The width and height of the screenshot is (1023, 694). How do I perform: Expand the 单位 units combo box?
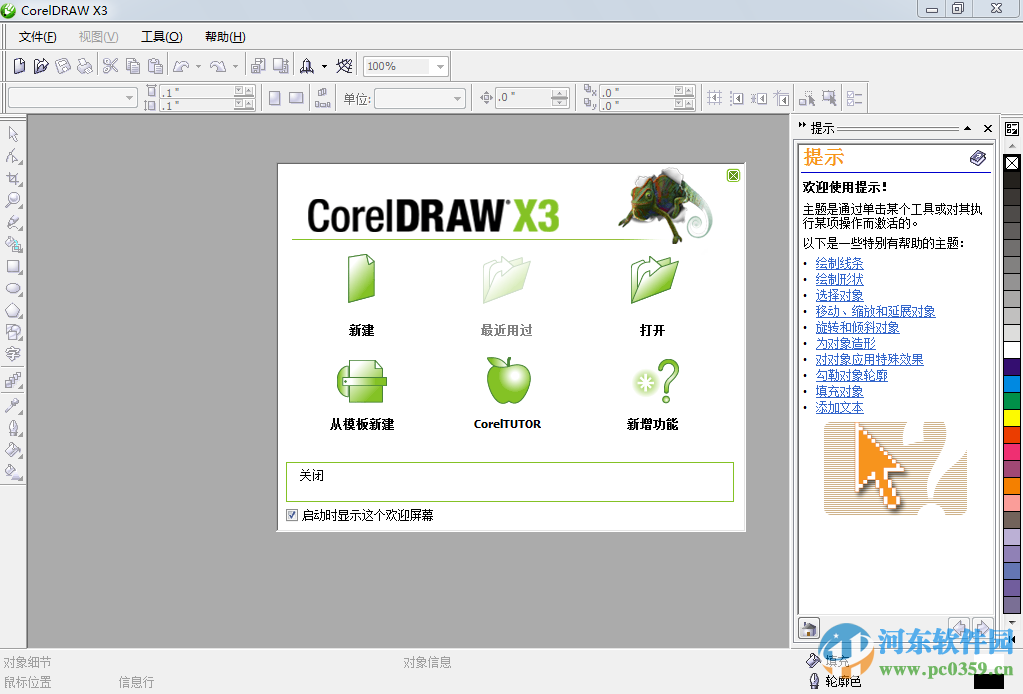tap(457, 98)
